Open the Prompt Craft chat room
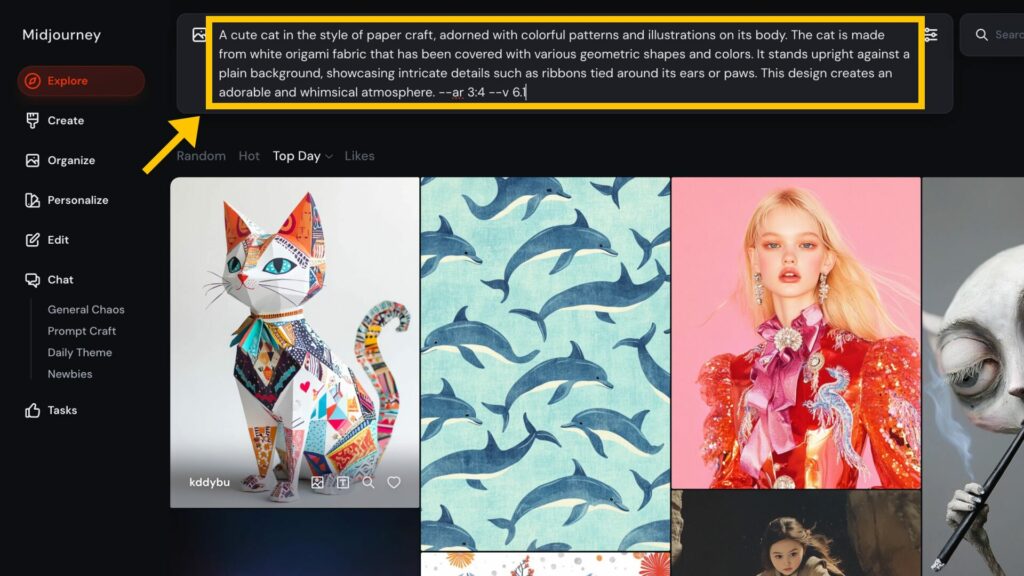The width and height of the screenshot is (1024, 576). 82,331
